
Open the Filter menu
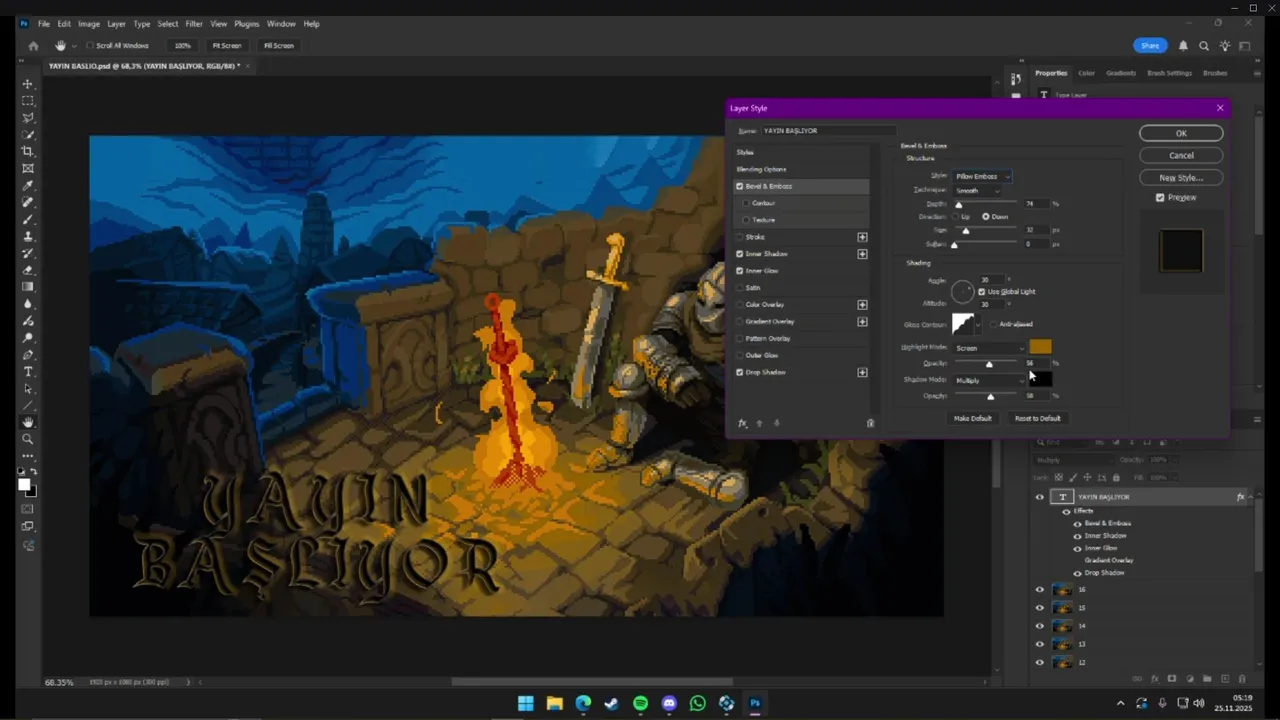point(194,24)
